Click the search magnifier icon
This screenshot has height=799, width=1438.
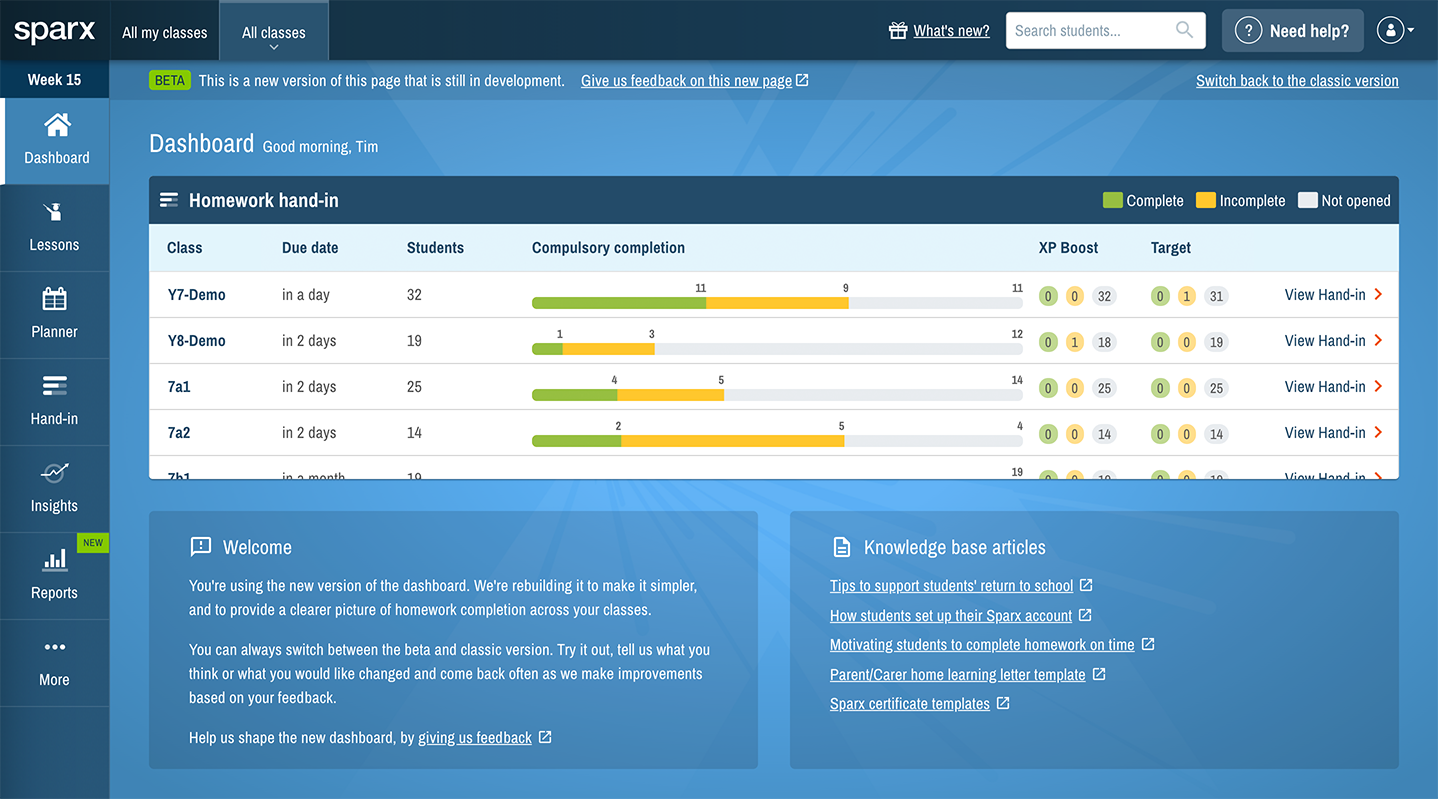pos(1184,30)
